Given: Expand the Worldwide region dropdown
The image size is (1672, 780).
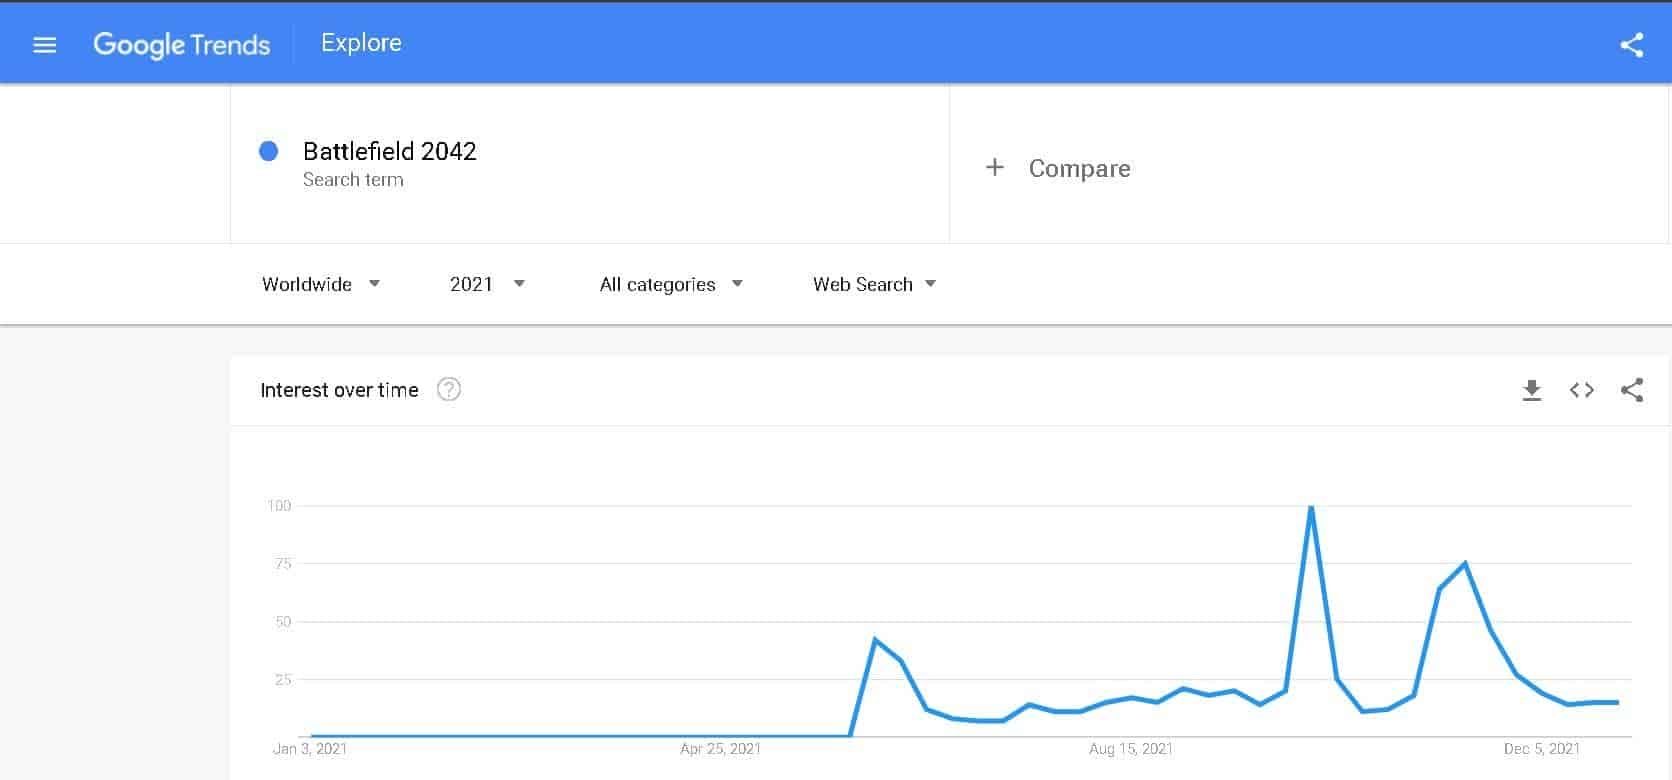Looking at the screenshot, I should click(x=320, y=284).
